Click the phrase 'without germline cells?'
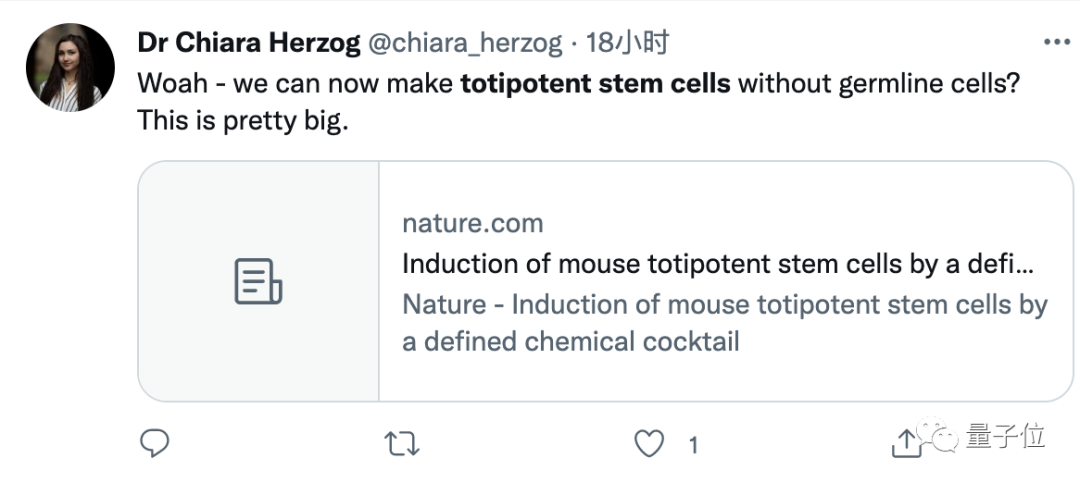1080x483 pixels. (879, 83)
